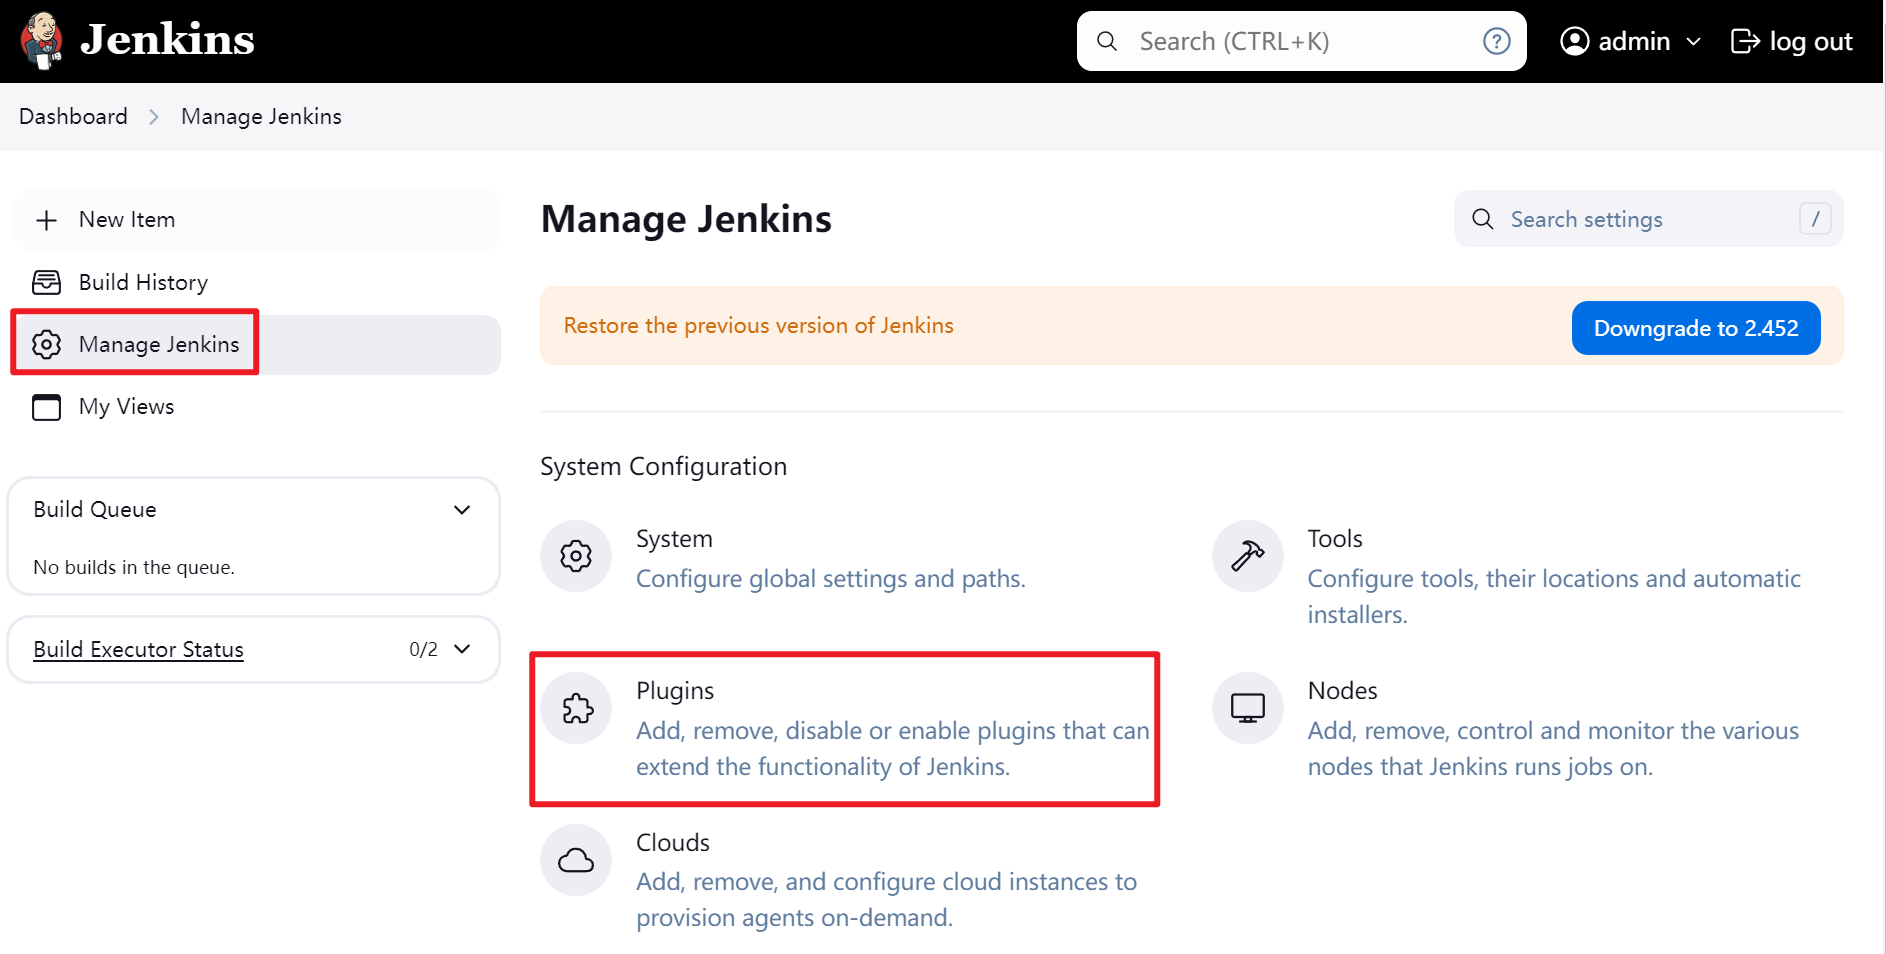Open the Clouds title link
Screen dimensions: 1886x954
coord(673,842)
